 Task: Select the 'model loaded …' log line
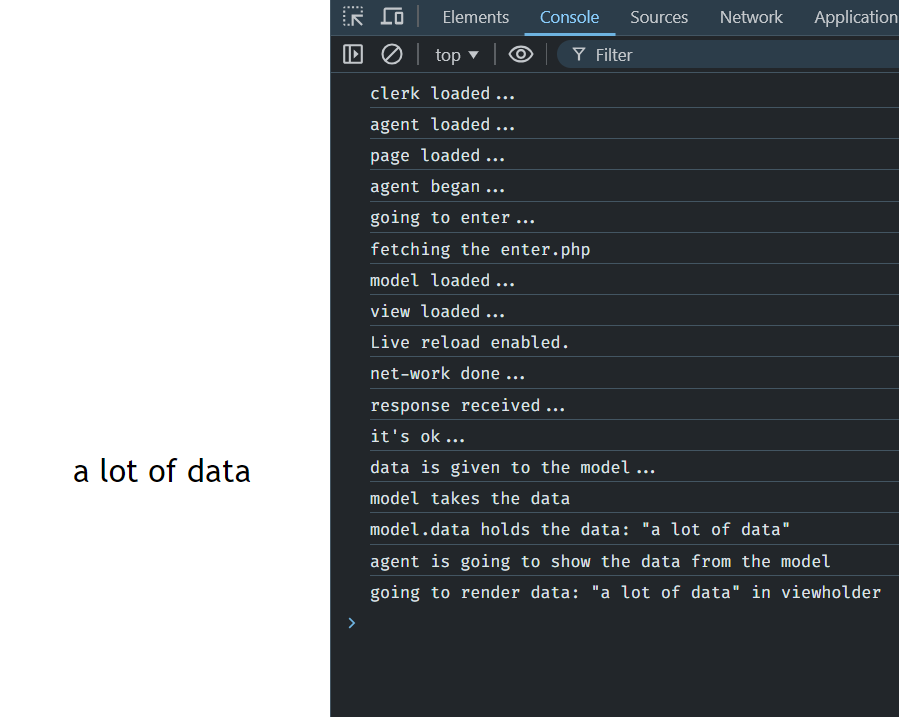tap(443, 280)
